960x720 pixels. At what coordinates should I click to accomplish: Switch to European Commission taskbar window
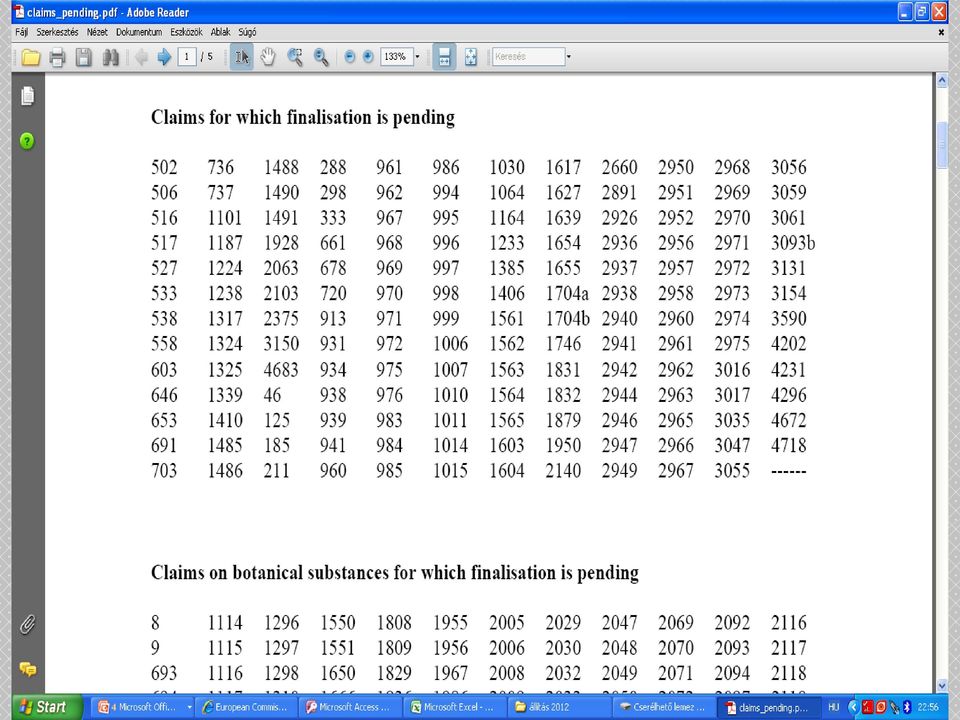point(247,707)
